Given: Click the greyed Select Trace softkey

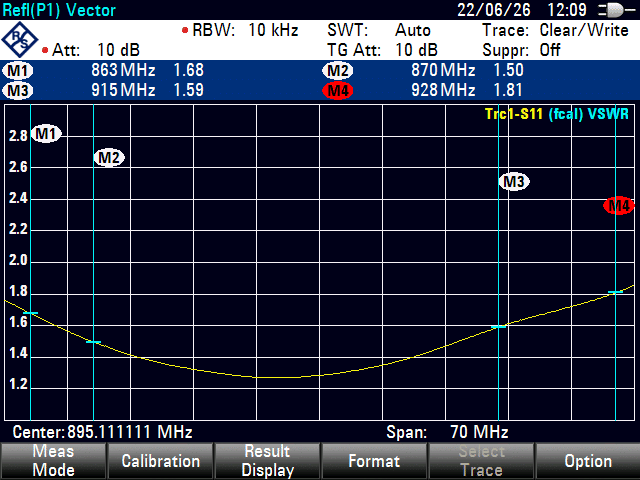Looking at the screenshot, I should 481,461.
